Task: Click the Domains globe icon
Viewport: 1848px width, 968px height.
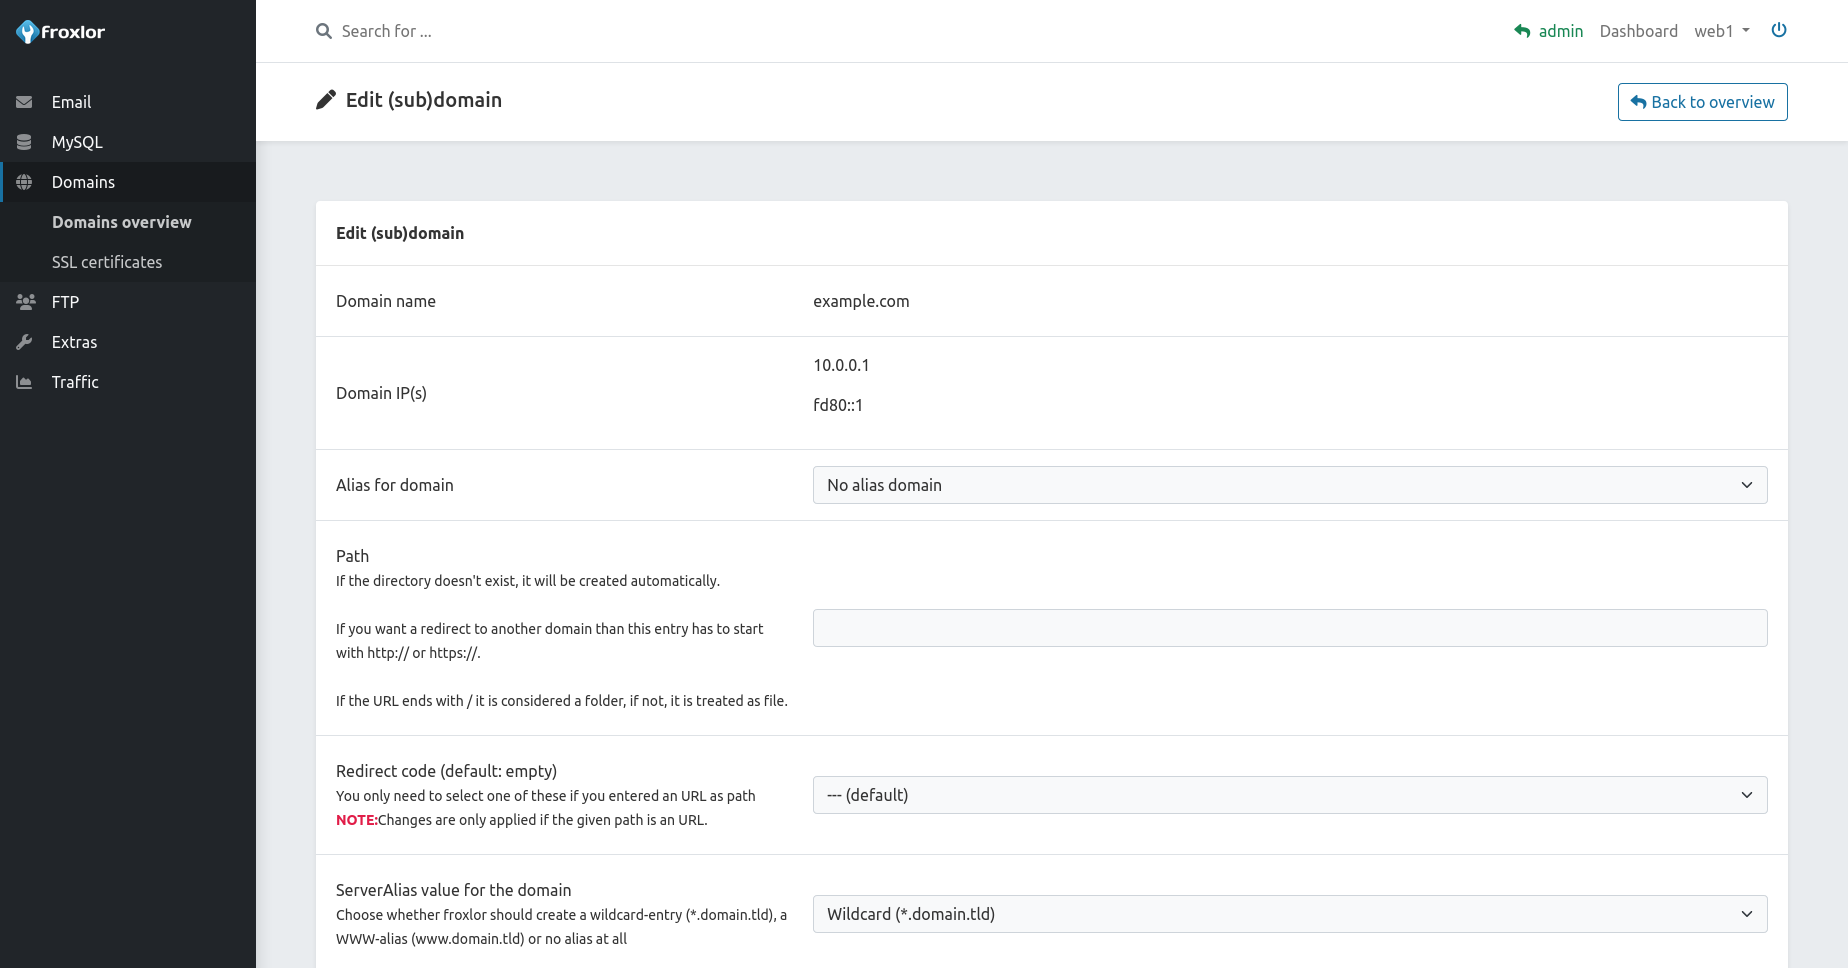Action: tap(24, 182)
